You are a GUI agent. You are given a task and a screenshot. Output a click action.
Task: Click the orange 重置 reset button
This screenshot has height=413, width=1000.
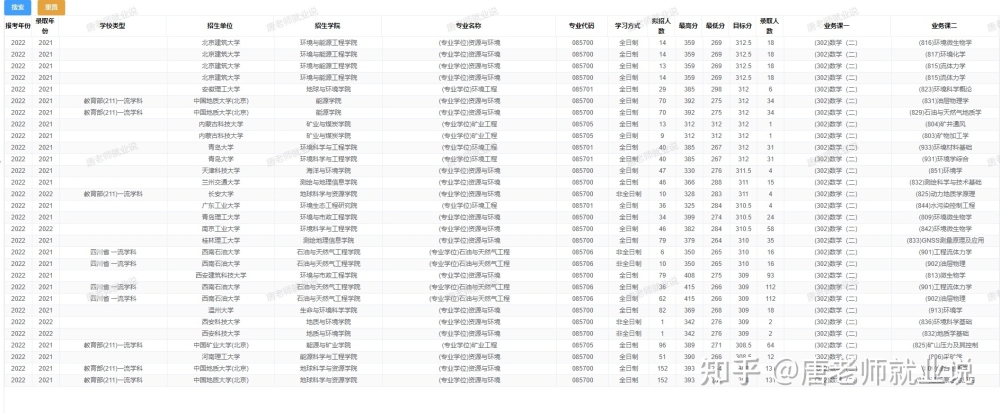(x=51, y=8)
